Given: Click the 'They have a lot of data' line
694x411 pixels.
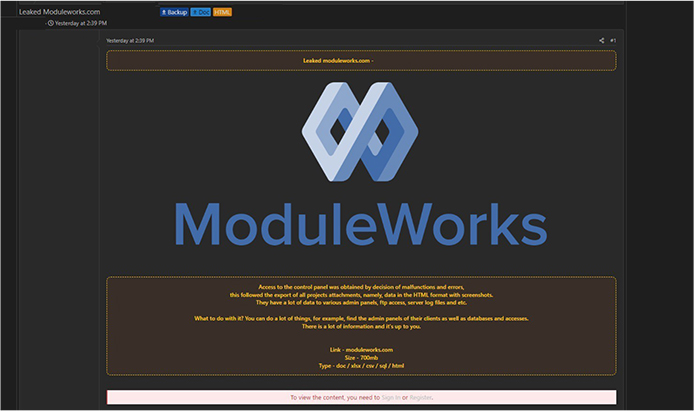Looking at the screenshot, I should point(361,303).
